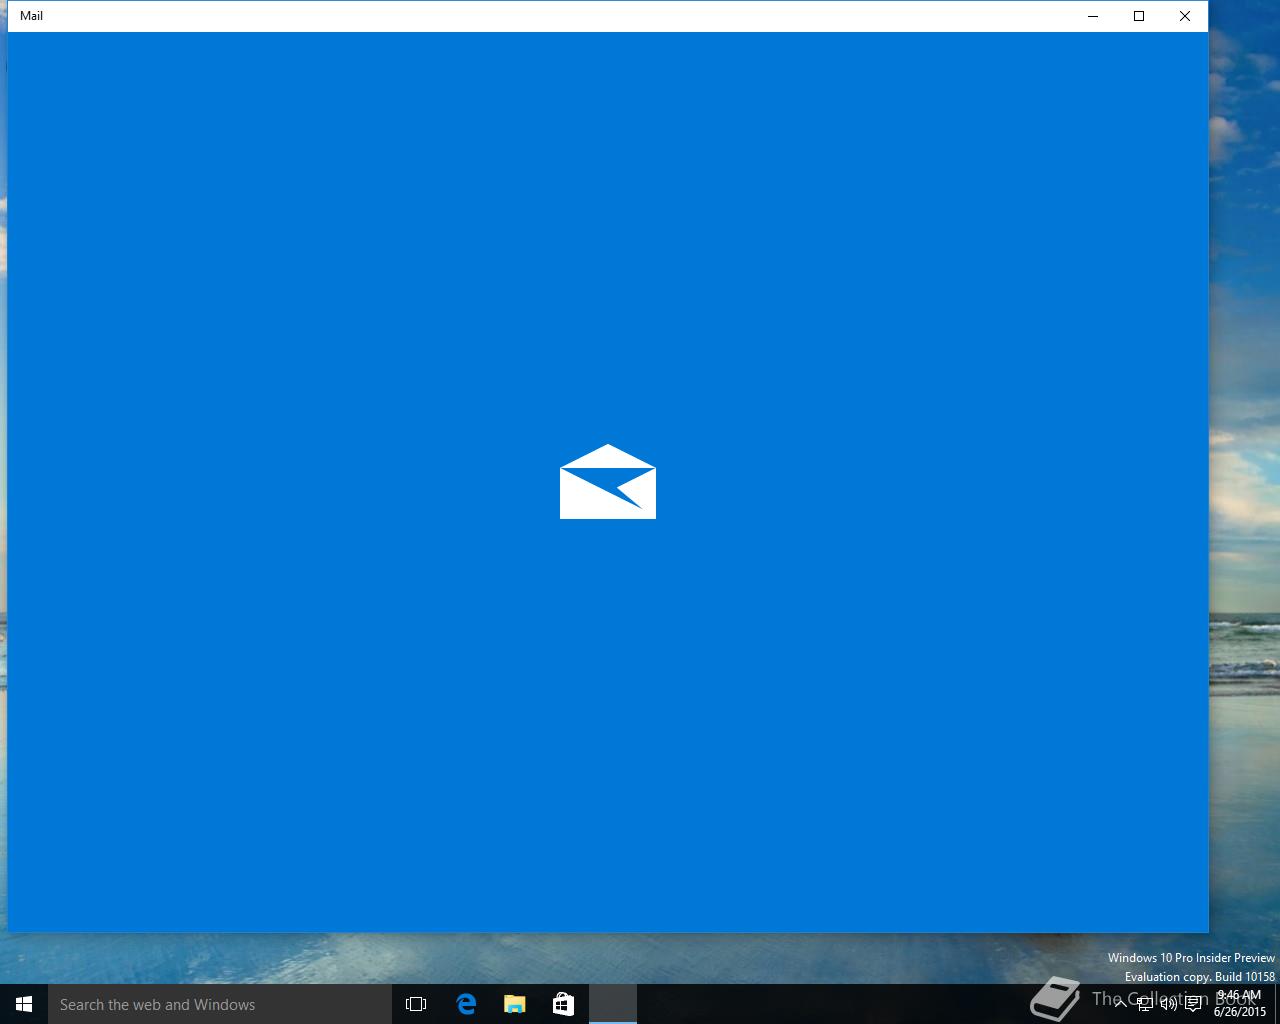Open Task View from the taskbar
The width and height of the screenshot is (1280, 1024).
416,1004
